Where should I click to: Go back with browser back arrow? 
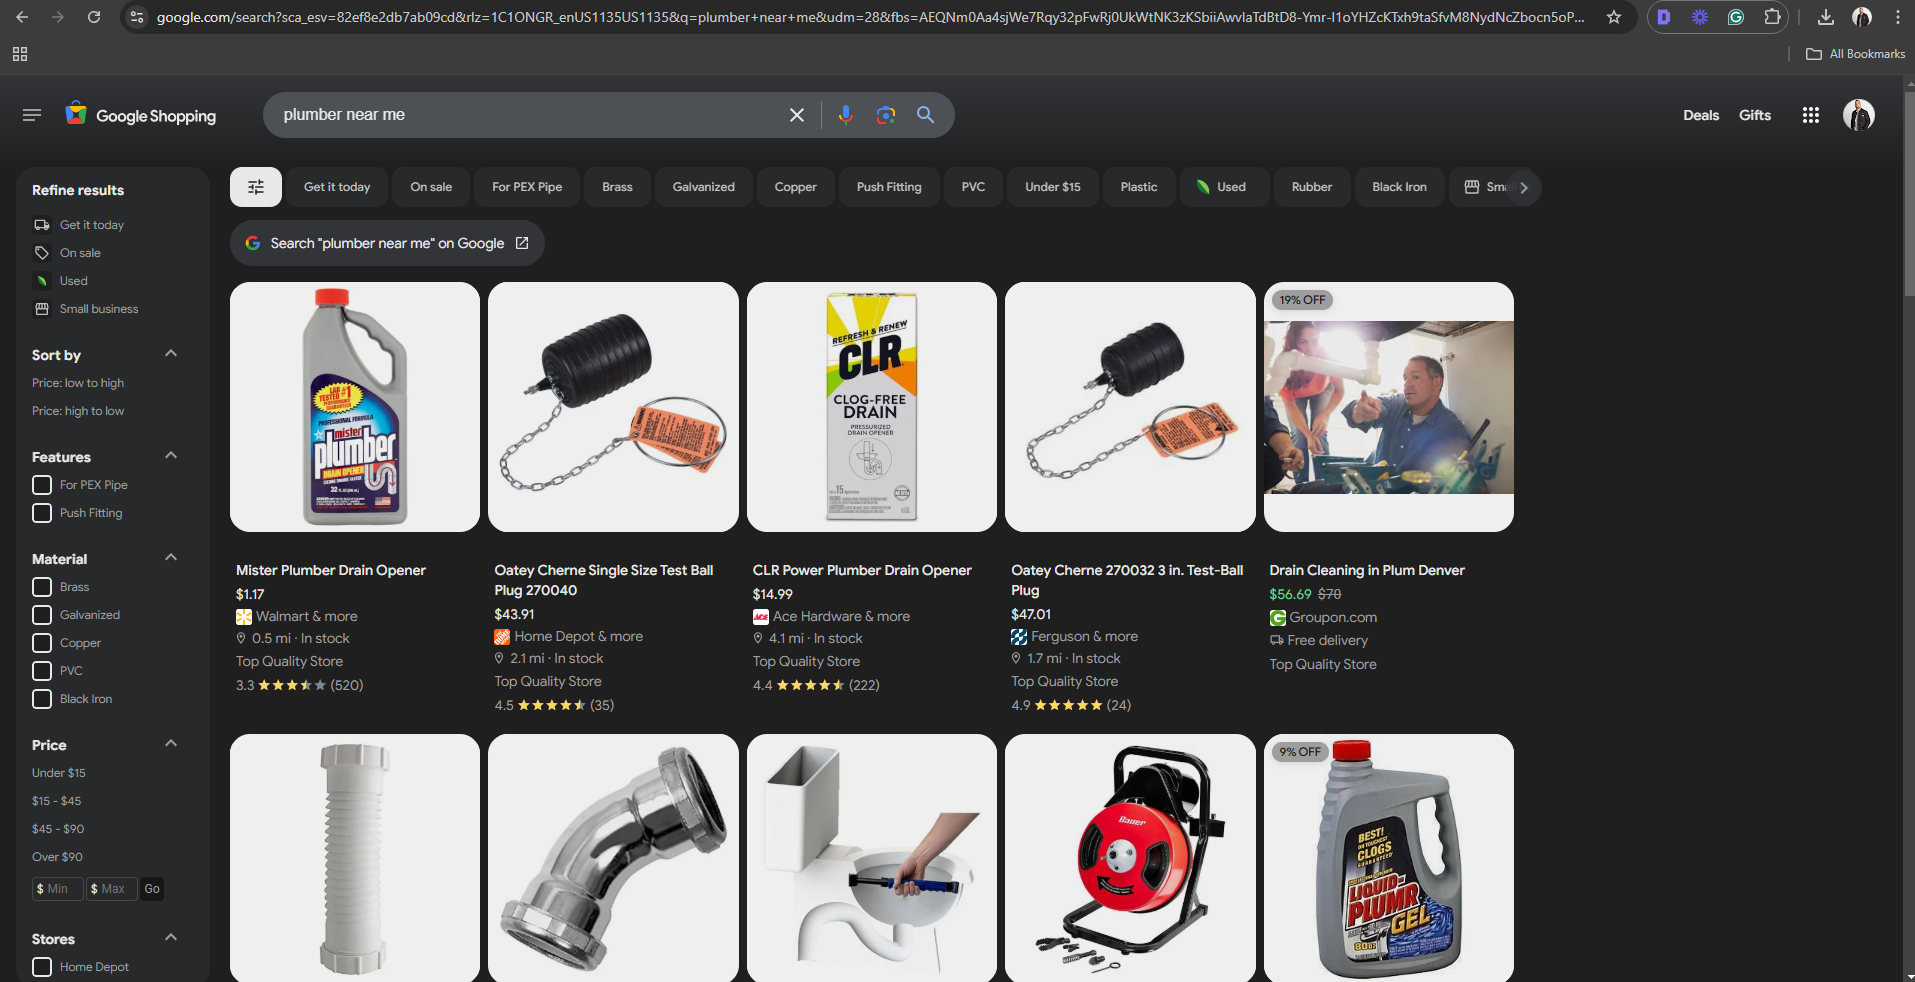[x=22, y=17]
